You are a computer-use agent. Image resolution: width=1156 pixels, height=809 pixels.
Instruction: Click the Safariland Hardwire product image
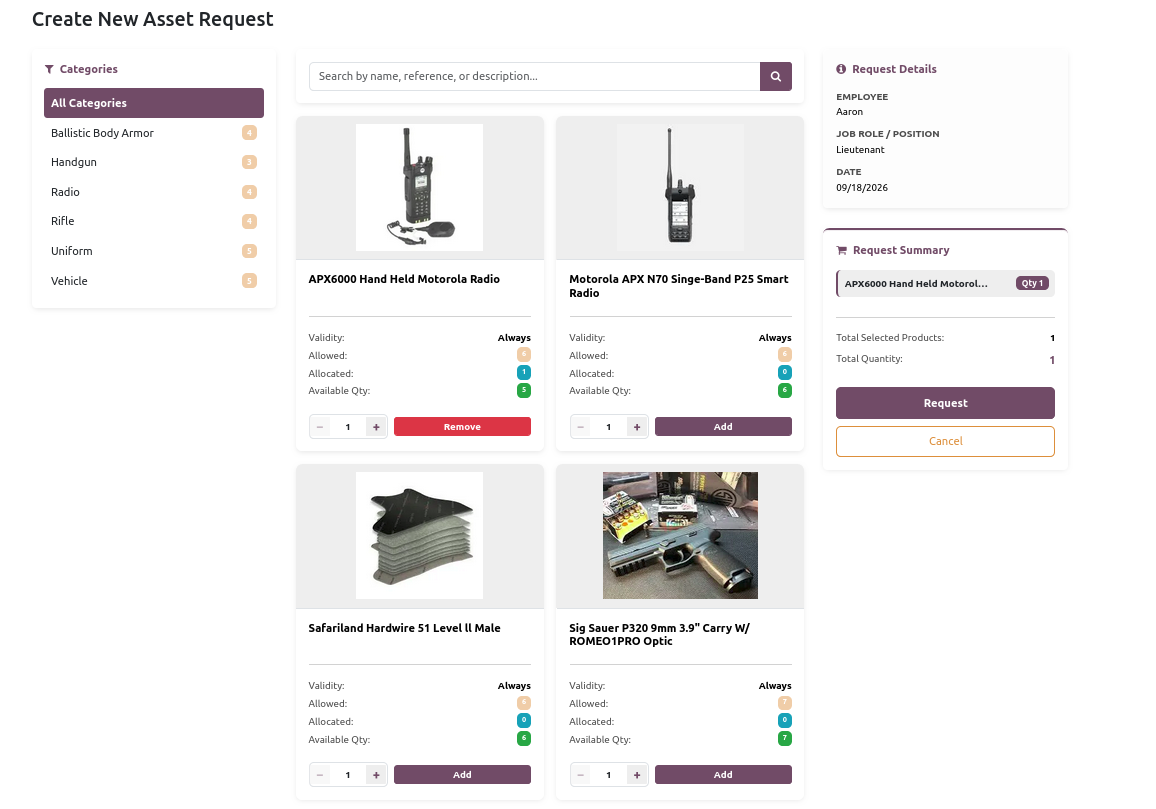(x=419, y=535)
